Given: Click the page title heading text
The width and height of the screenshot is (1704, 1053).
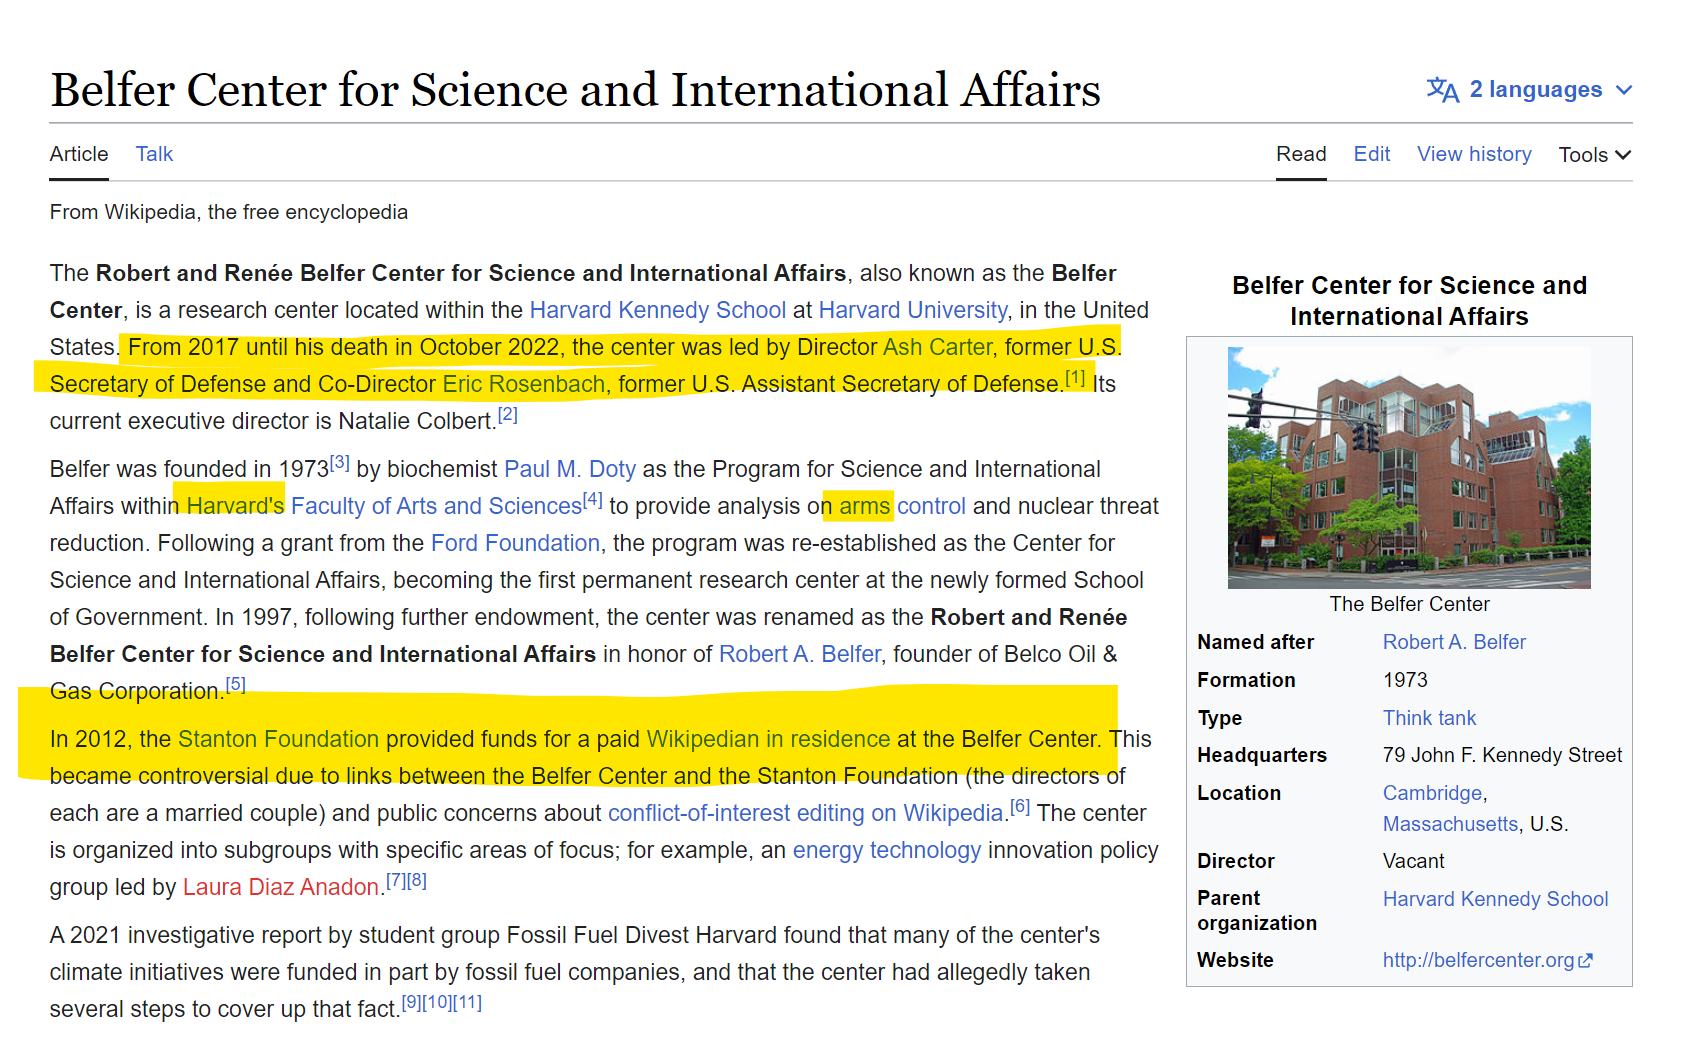Looking at the screenshot, I should coord(576,90).
